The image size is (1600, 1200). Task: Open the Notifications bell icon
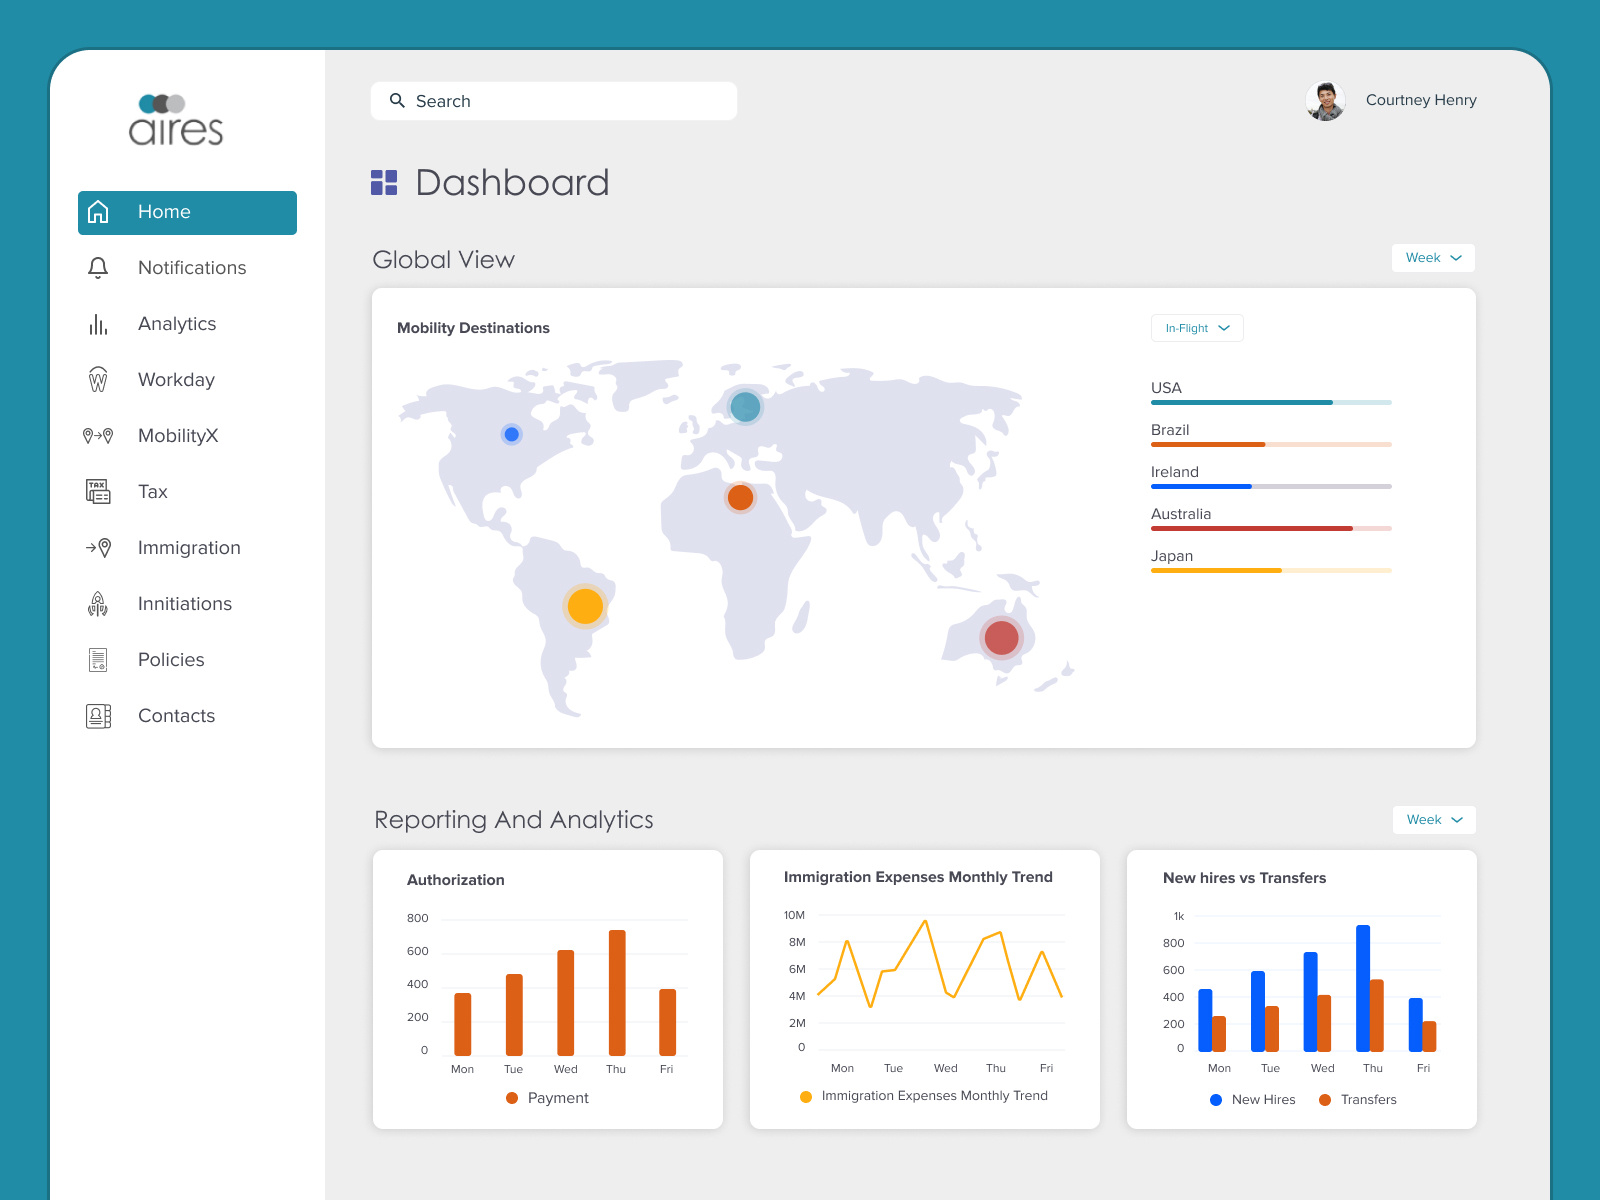(98, 267)
